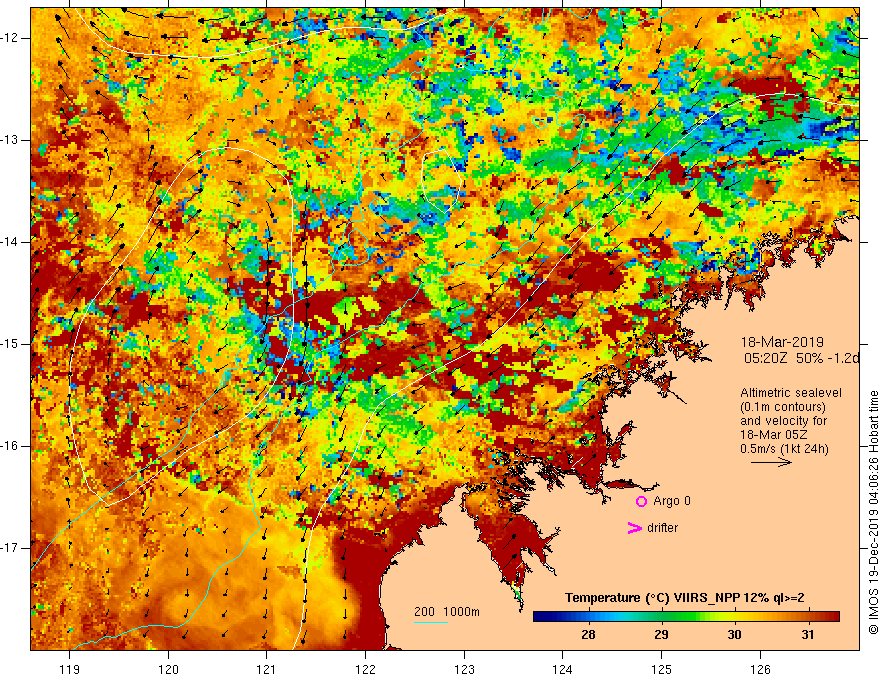Click the color bar label "28"
Viewport: 880px width, 680px height.
point(588,635)
